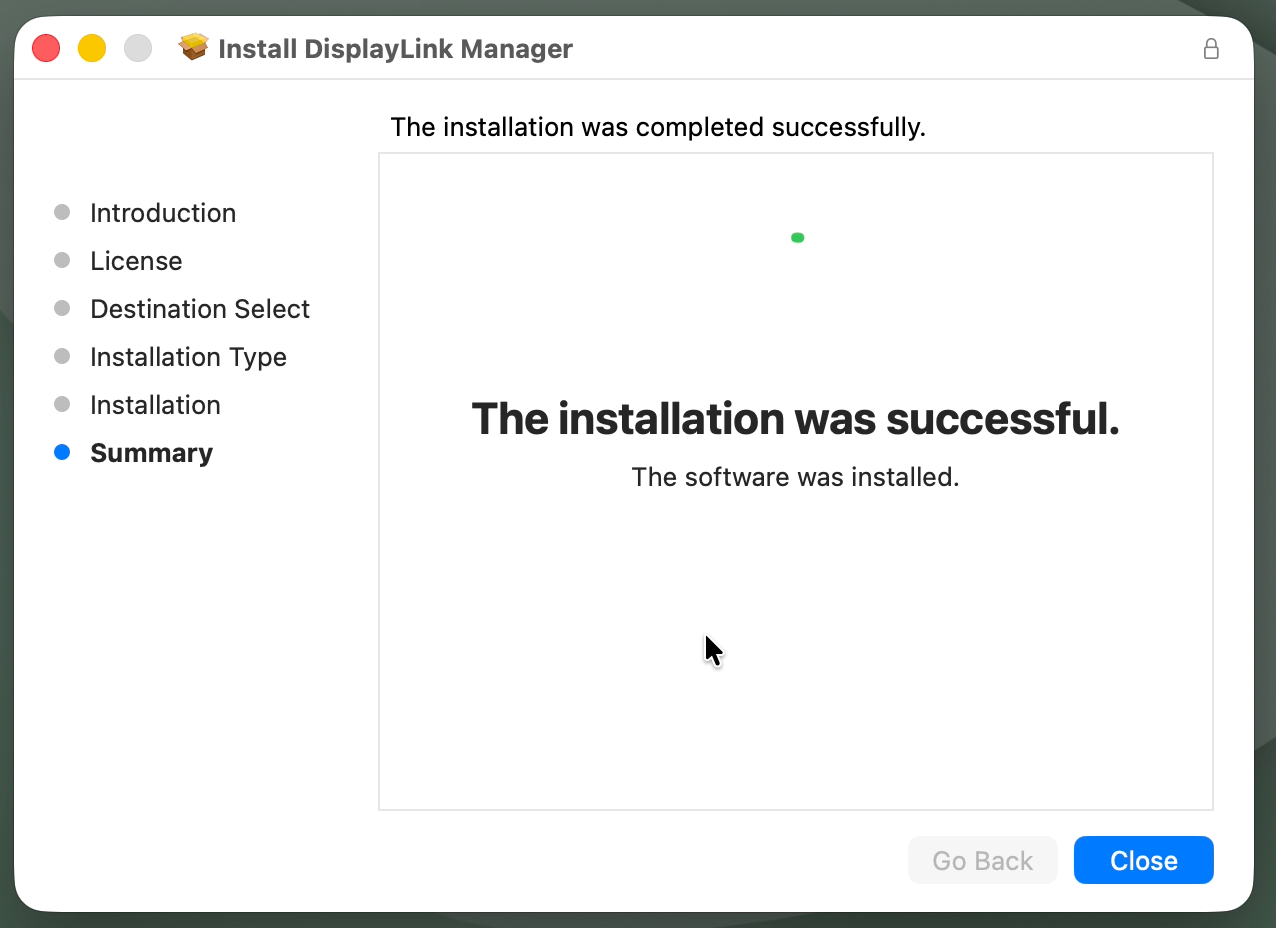Click the gray bullet beside Installation
The height and width of the screenshot is (928, 1276).
62,404
